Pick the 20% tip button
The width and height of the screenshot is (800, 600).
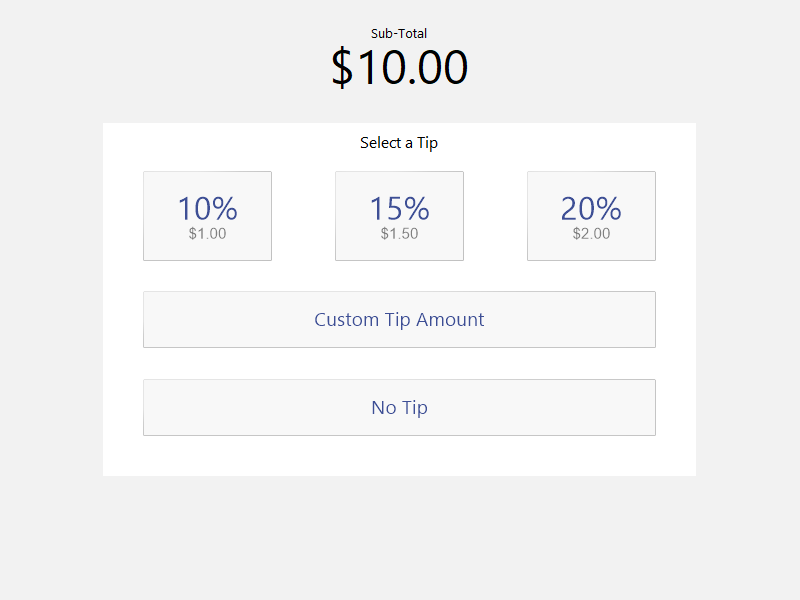point(591,216)
